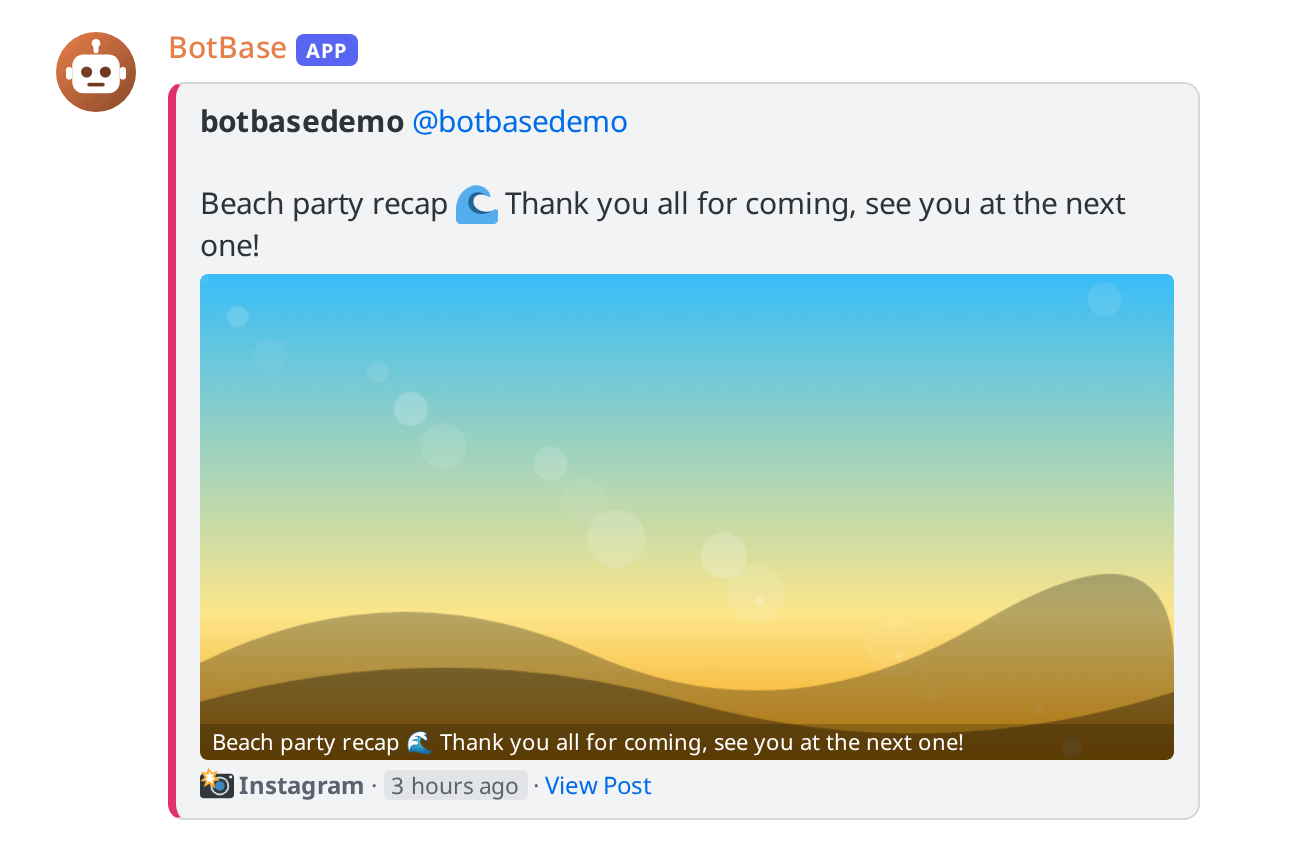Image resolution: width=1300 pixels, height=860 pixels.
Task: Open the View Post link
Action: pos(598,786)
